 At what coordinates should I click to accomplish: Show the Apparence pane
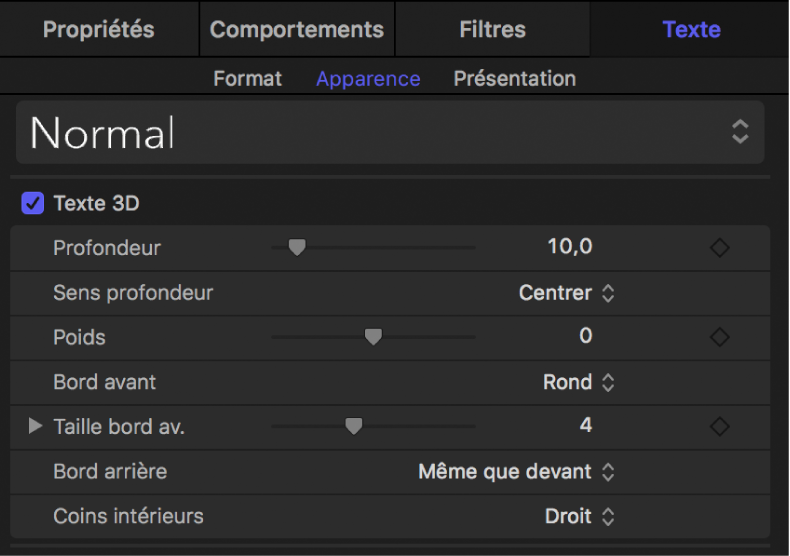click(368, 79)
